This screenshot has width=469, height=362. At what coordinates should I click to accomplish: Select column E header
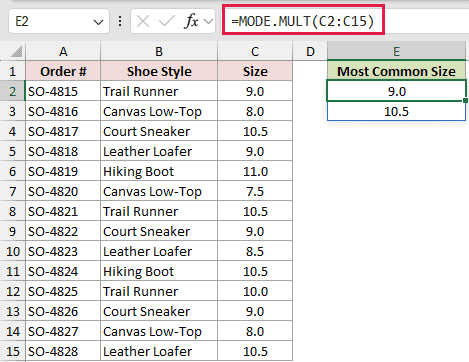[396, 51]
